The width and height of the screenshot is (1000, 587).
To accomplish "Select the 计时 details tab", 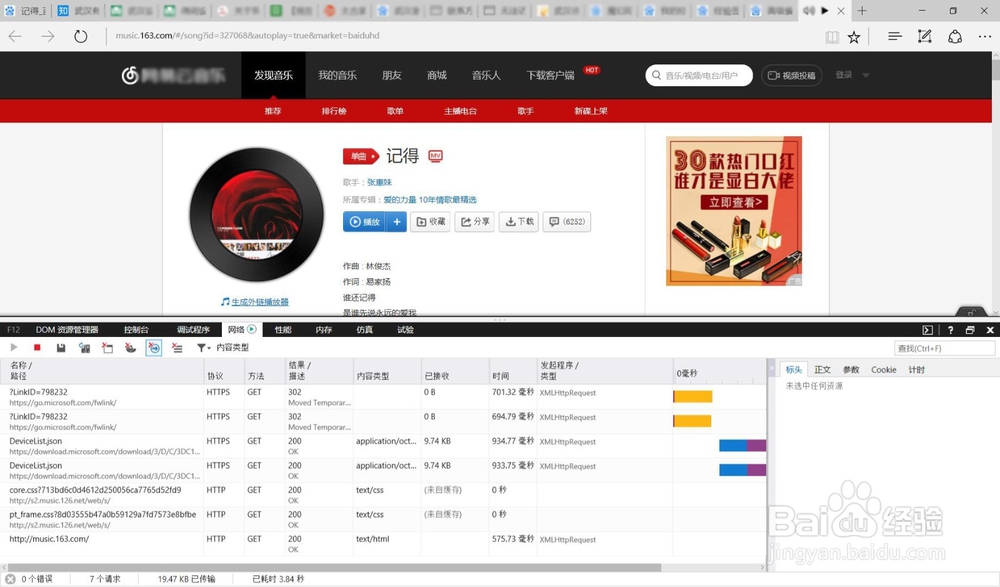I will [916, 369].
